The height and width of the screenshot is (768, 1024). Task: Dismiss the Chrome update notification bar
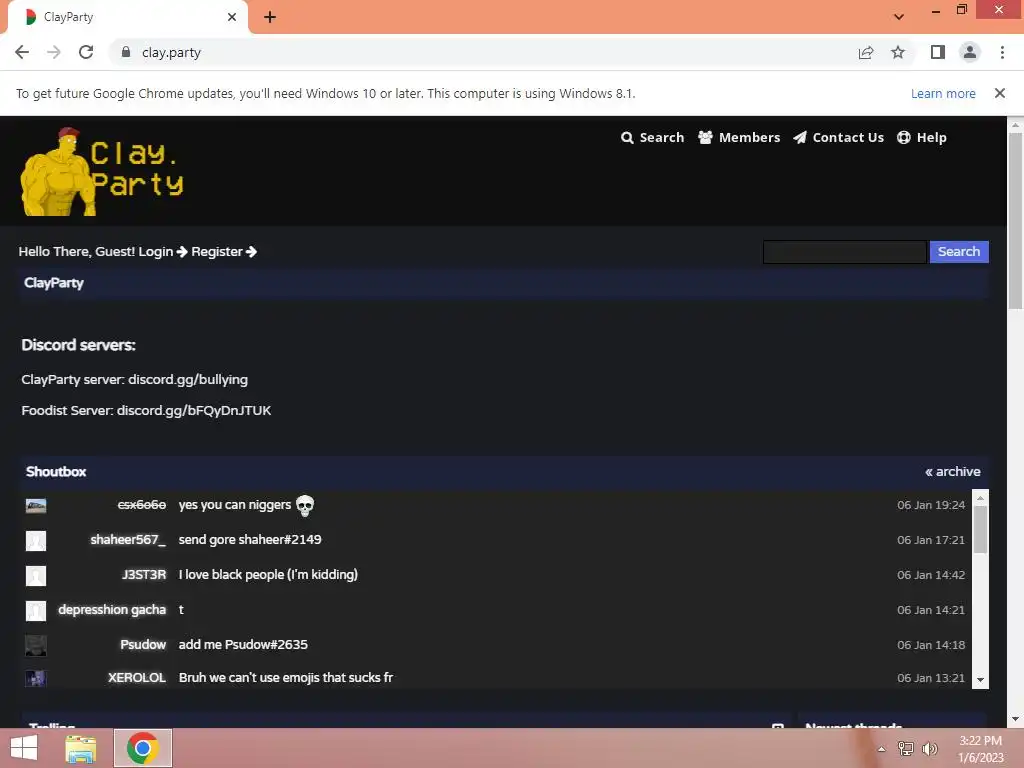pos(1000,93)
